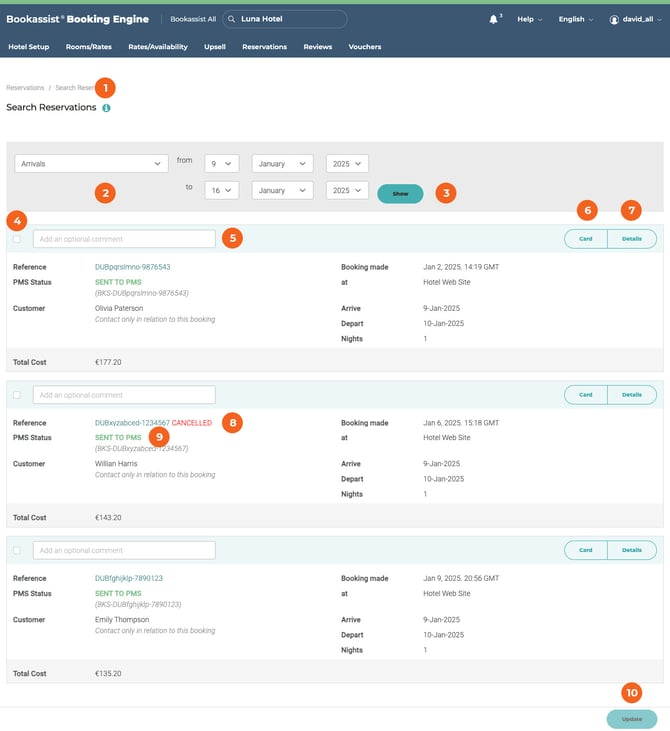
Task: Open reference link DUBfghijklp-7890123
Action: (x=128, y=578)
